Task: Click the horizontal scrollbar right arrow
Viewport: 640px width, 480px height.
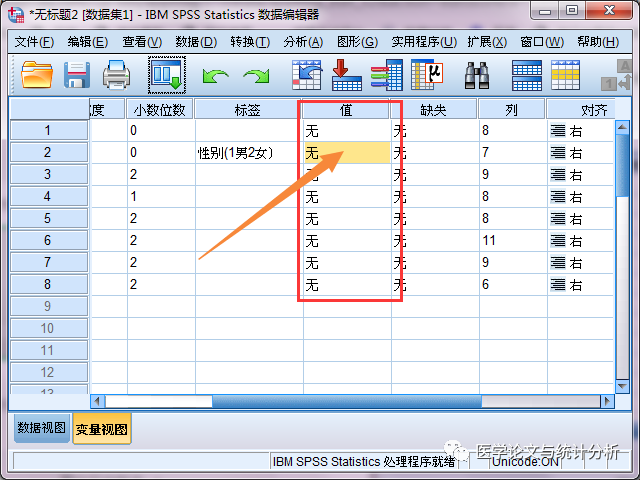Action: click(607, 401)
